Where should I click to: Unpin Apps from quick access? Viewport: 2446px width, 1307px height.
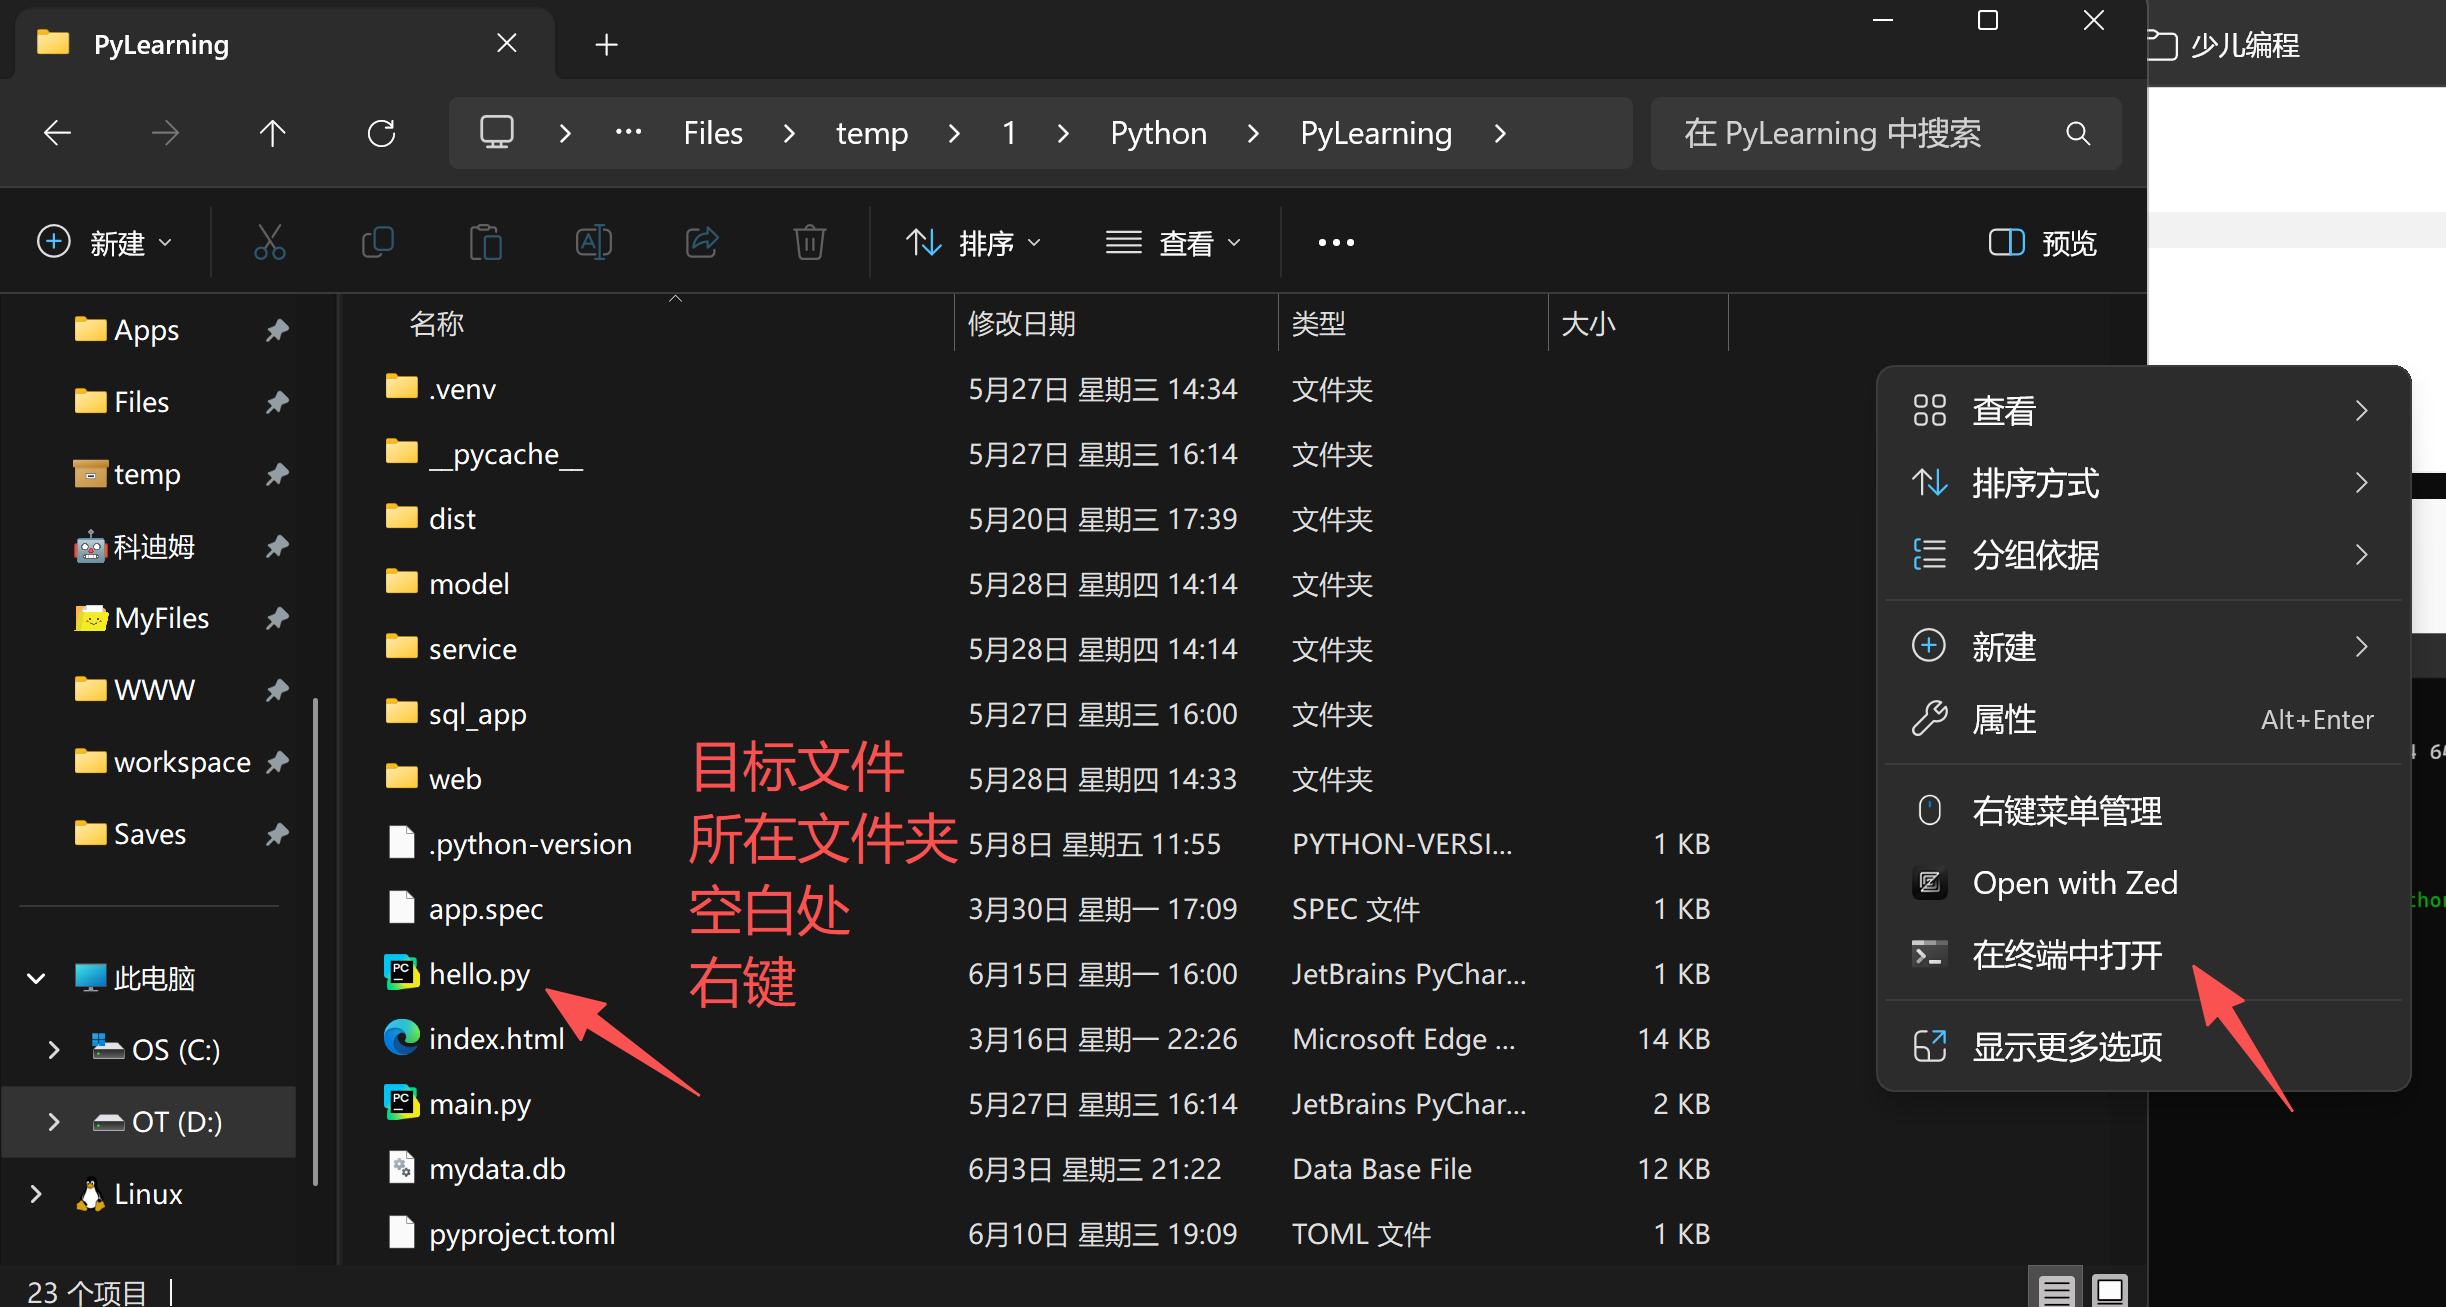[x=277, y=330]
